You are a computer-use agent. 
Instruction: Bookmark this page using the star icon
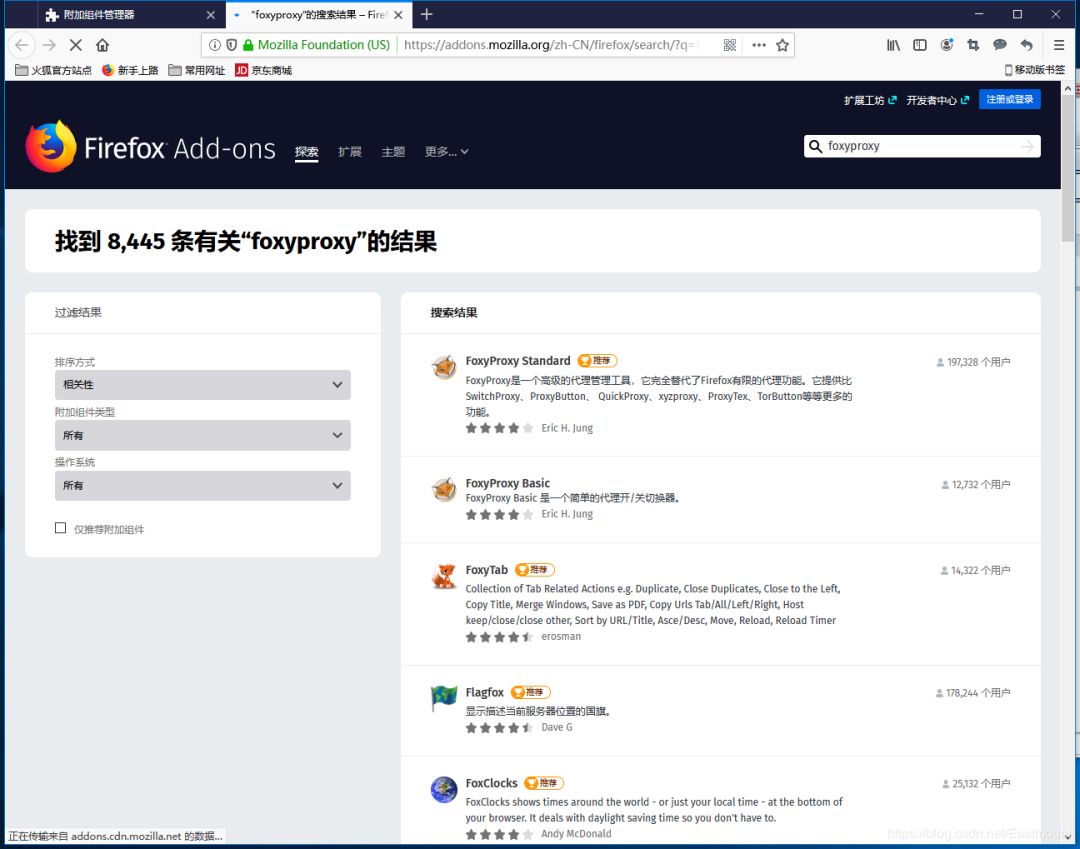pyautogui.click(x=783, y=45)
